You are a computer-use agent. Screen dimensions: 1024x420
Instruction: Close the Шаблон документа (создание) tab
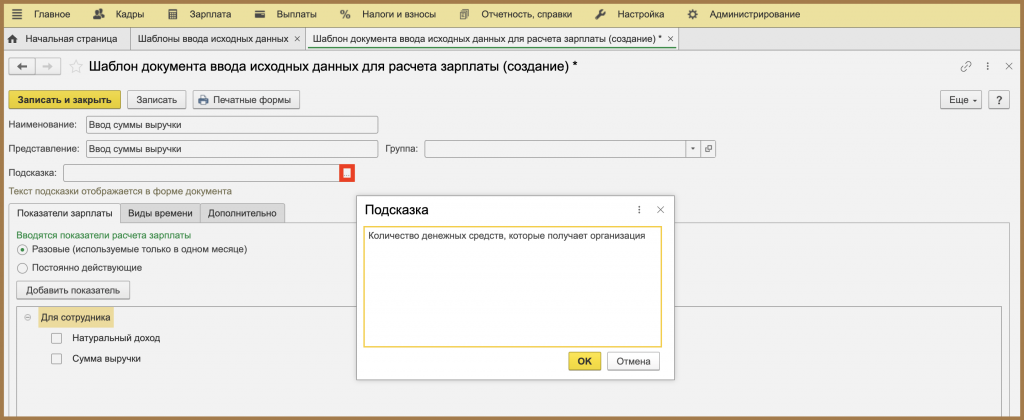(669, 39)
